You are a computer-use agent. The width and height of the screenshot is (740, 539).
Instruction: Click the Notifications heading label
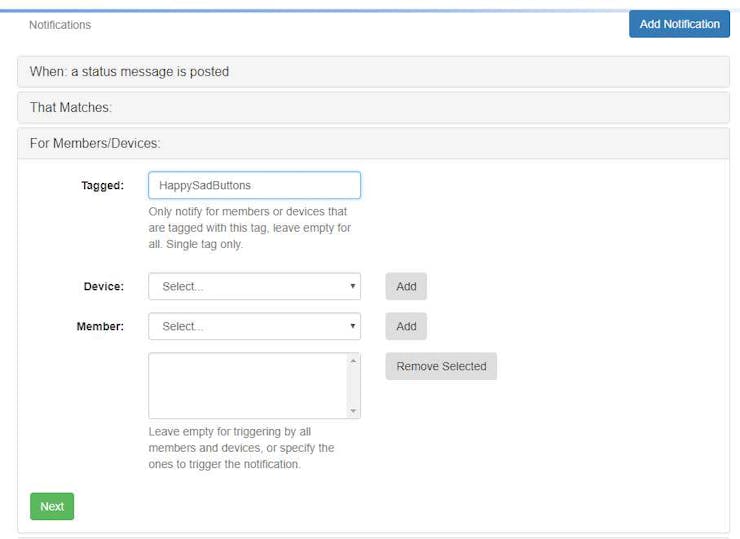[x=60, y=25]
